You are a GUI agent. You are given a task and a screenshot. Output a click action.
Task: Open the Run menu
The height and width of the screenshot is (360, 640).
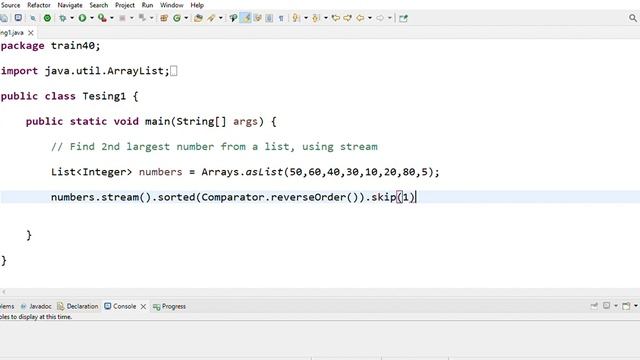coord(147,5)
